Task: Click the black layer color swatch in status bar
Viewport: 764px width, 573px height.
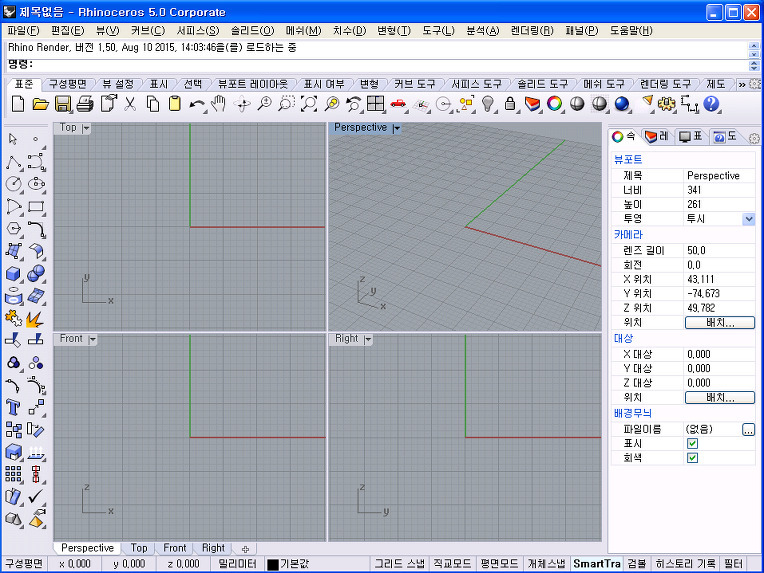Action: pos(272,565)
